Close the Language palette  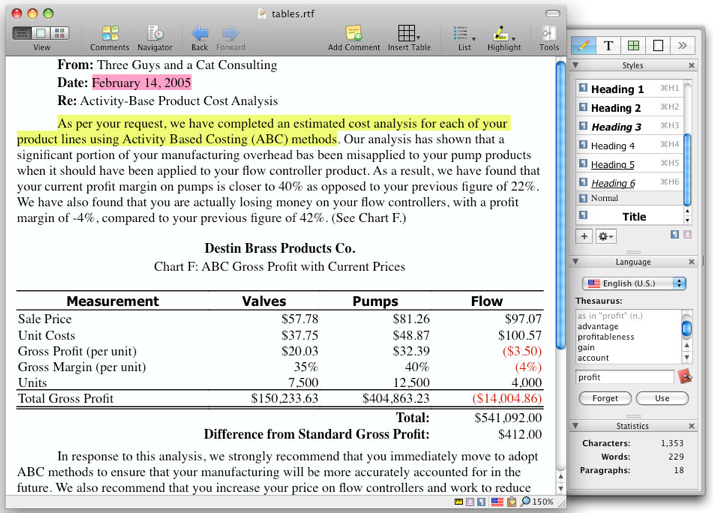[691, 262]
